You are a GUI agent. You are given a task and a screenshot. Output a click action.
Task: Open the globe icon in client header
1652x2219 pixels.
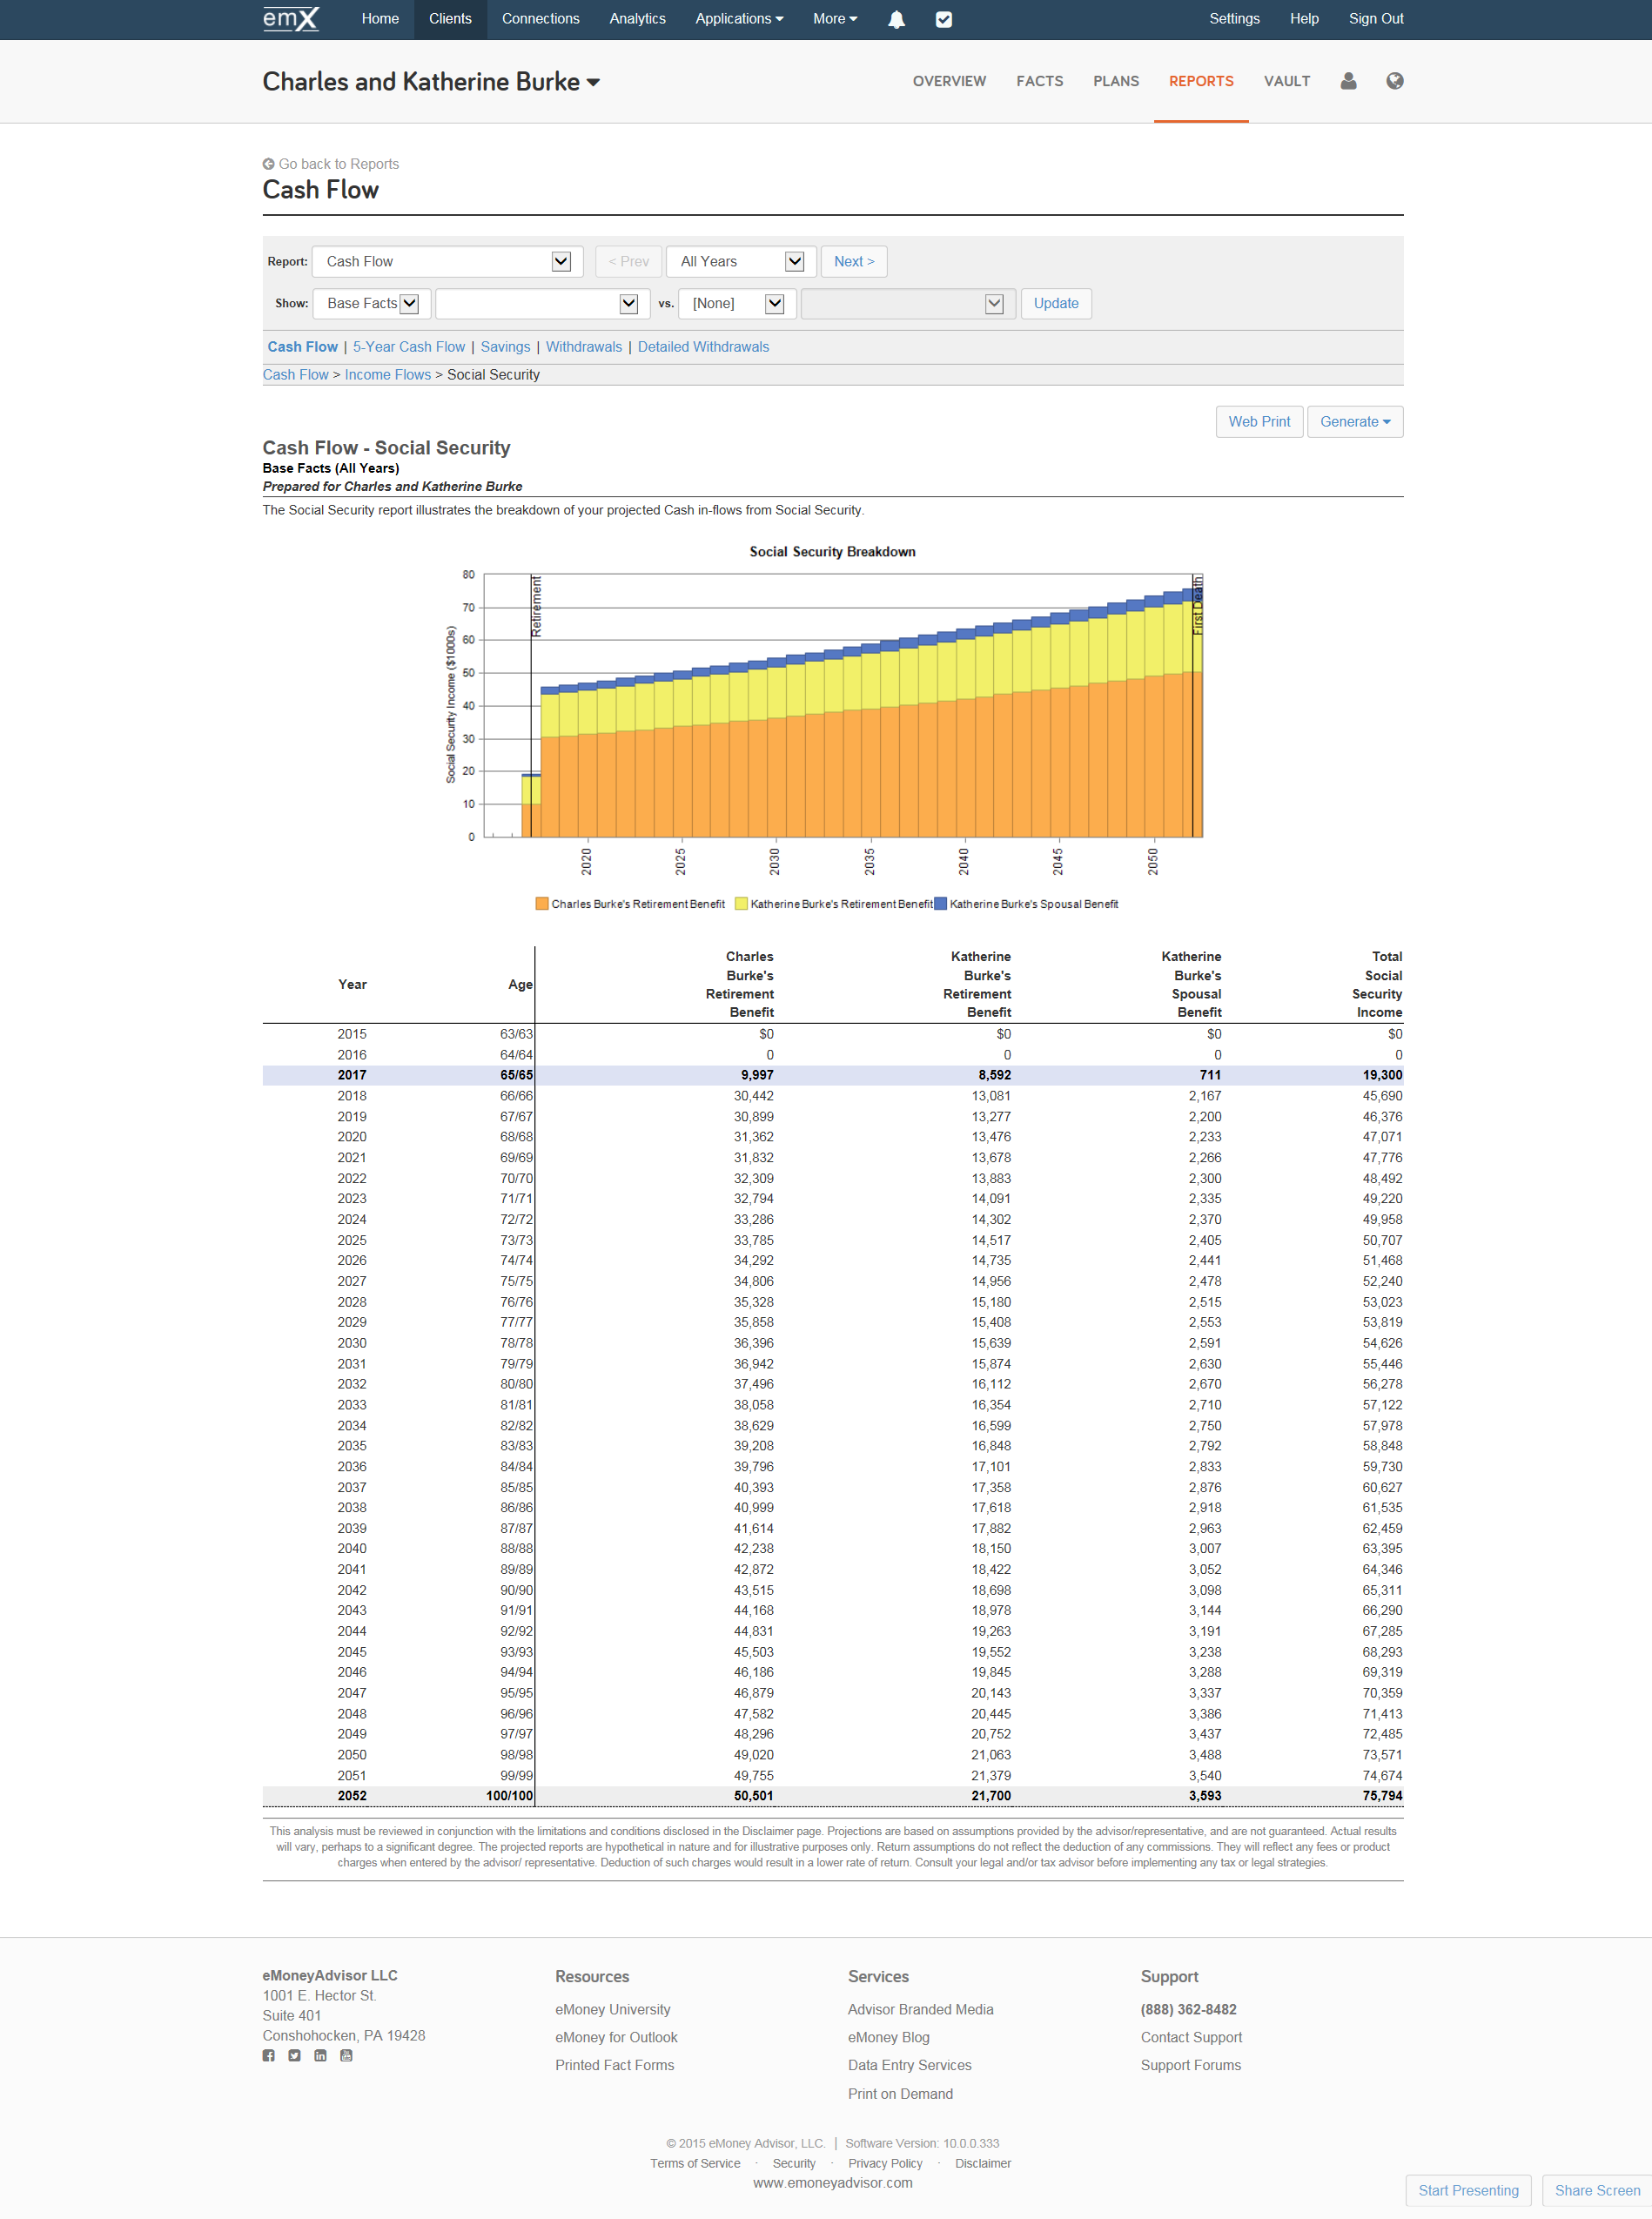point(1394,81)
